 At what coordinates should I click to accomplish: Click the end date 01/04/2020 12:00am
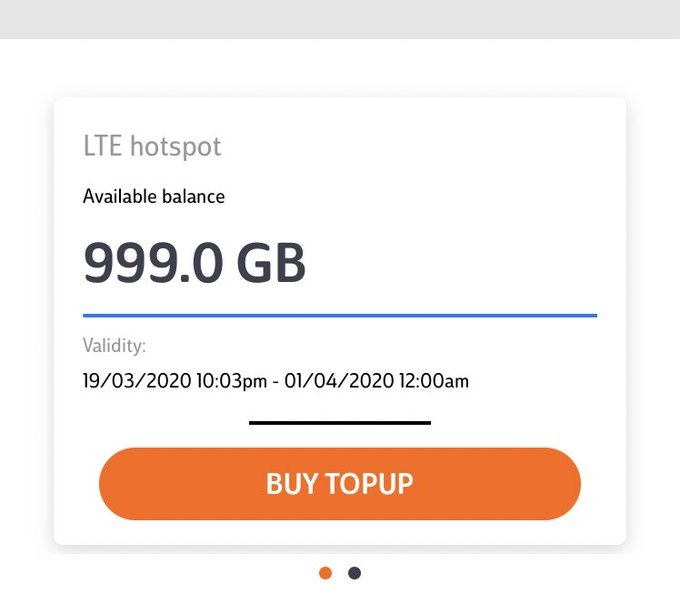377,381
